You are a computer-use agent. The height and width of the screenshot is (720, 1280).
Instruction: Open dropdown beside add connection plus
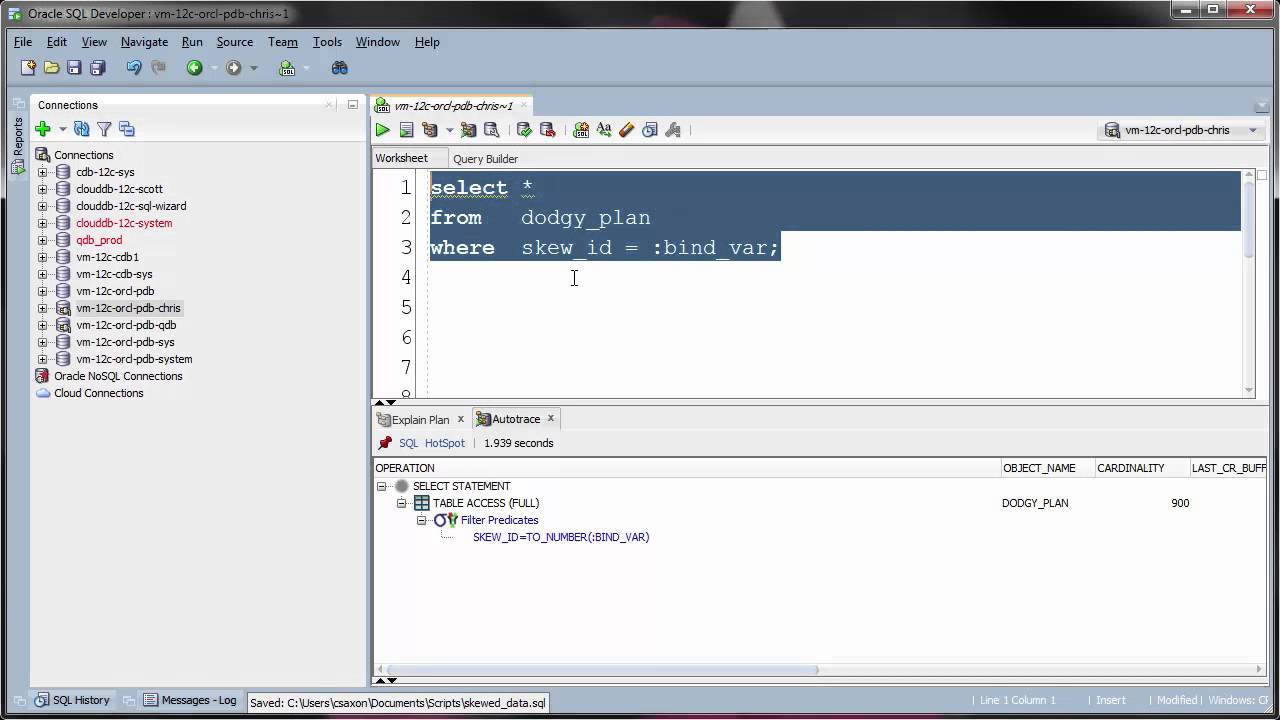[62, 129]
